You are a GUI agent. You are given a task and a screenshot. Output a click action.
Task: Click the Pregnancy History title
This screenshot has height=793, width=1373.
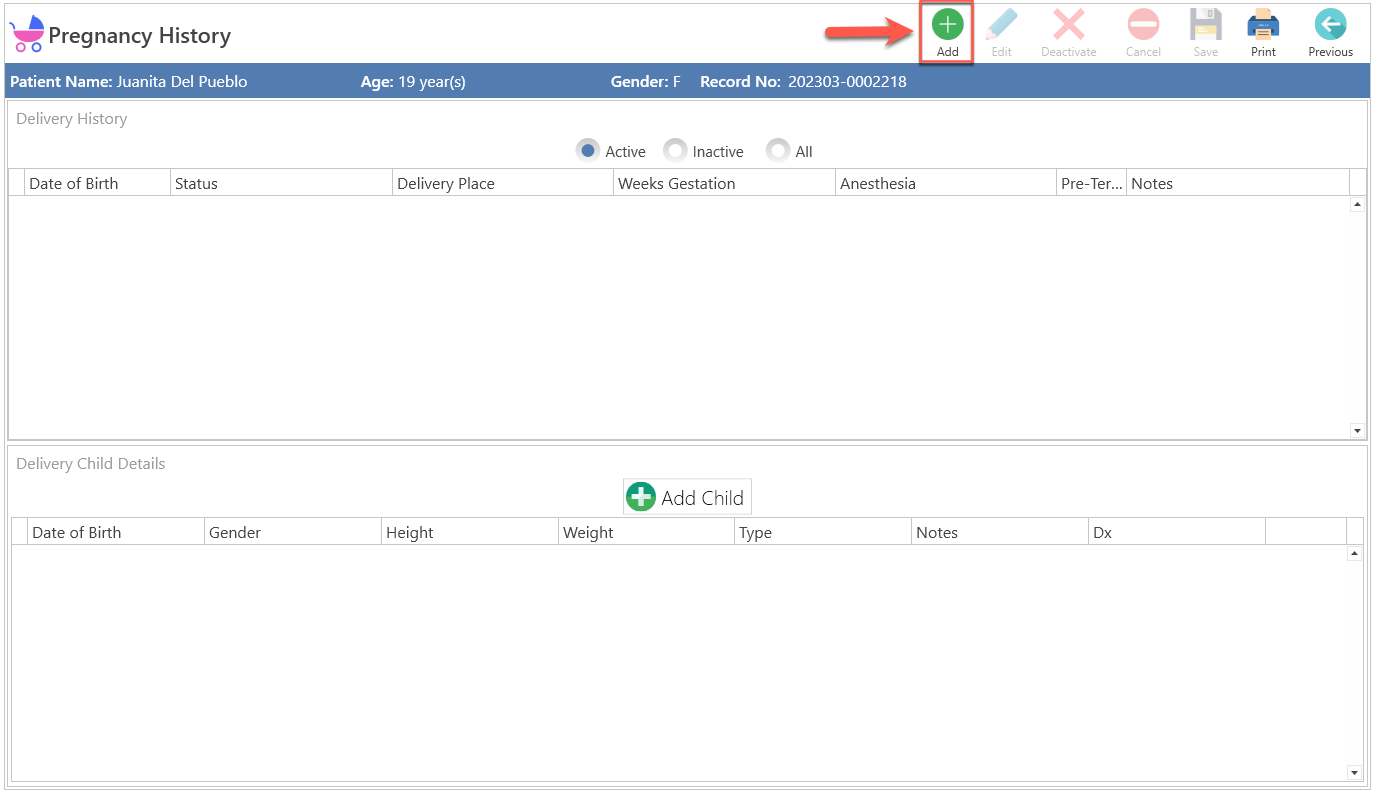pyautogui.click(x=140, y=36)
